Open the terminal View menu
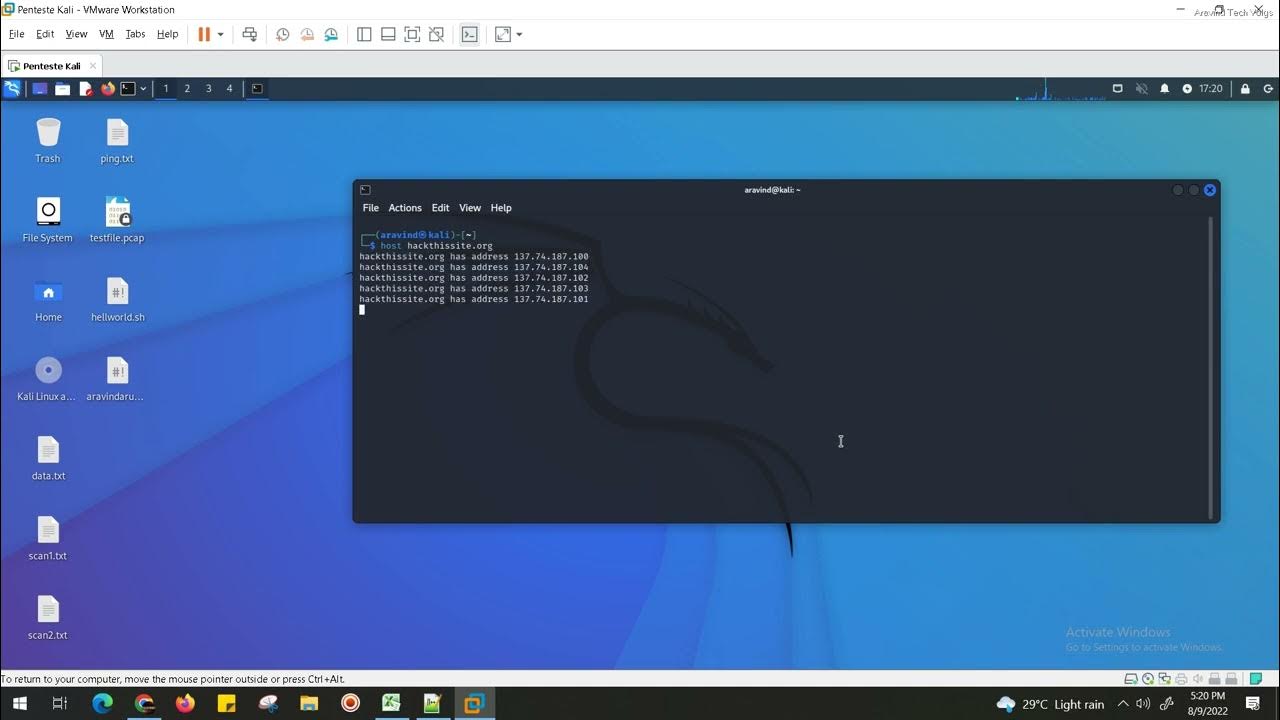Viewport: 1280px width, 720px height. [x=470, y=208]
